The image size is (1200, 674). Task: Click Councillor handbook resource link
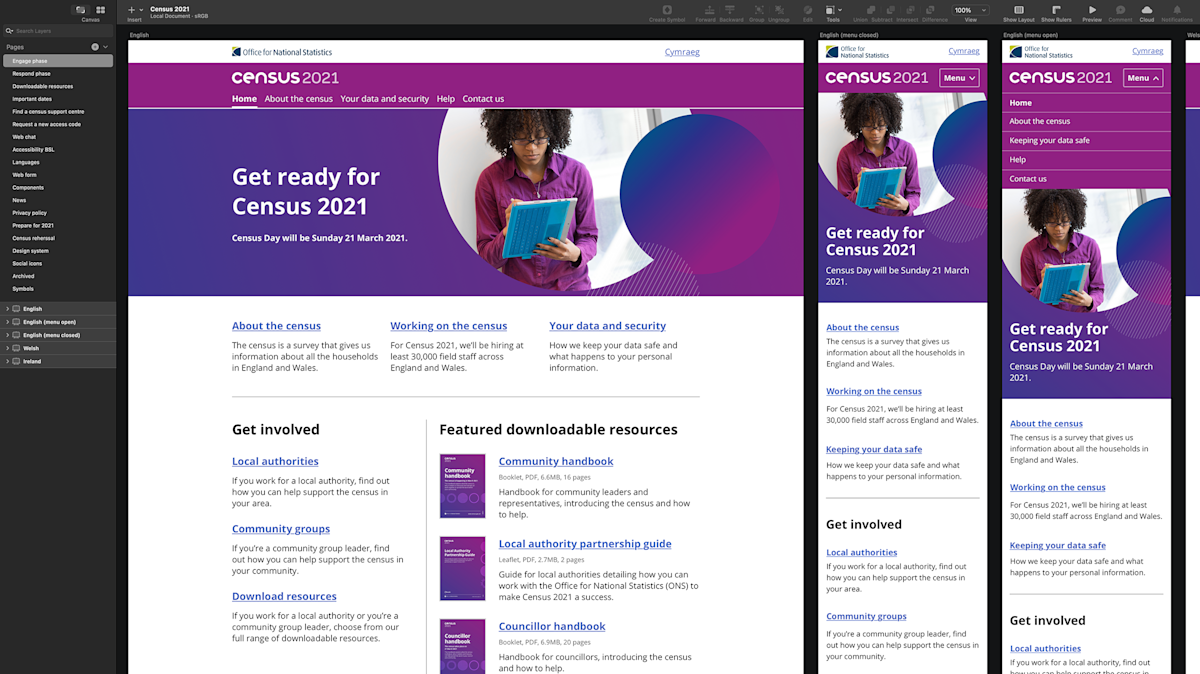tap(552, 626)
